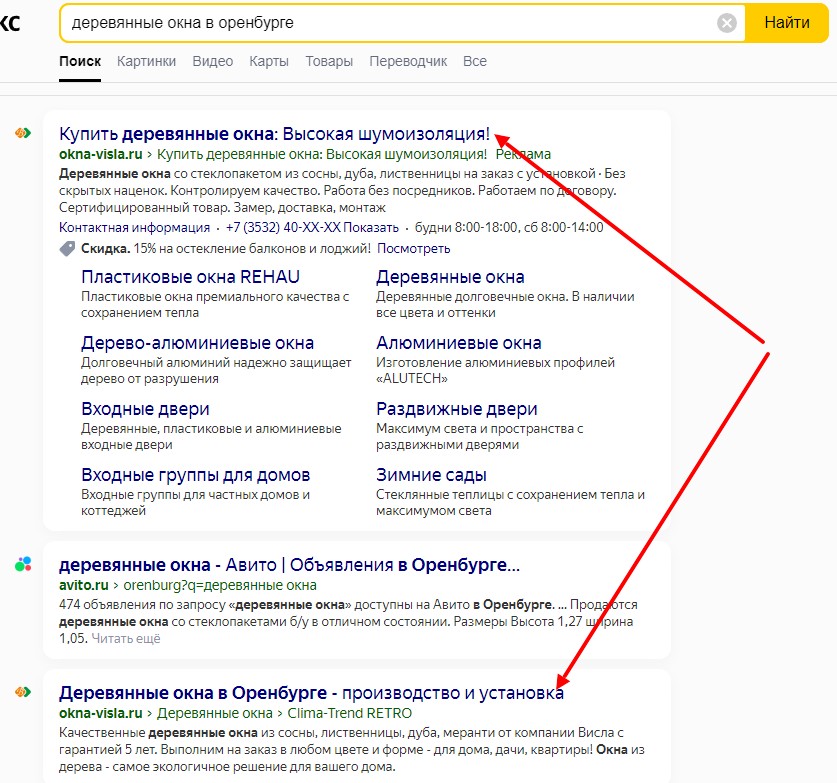Viewport: 837px width, 783px height.
Task: Switch to the Картинки tab
Action: 146,61
